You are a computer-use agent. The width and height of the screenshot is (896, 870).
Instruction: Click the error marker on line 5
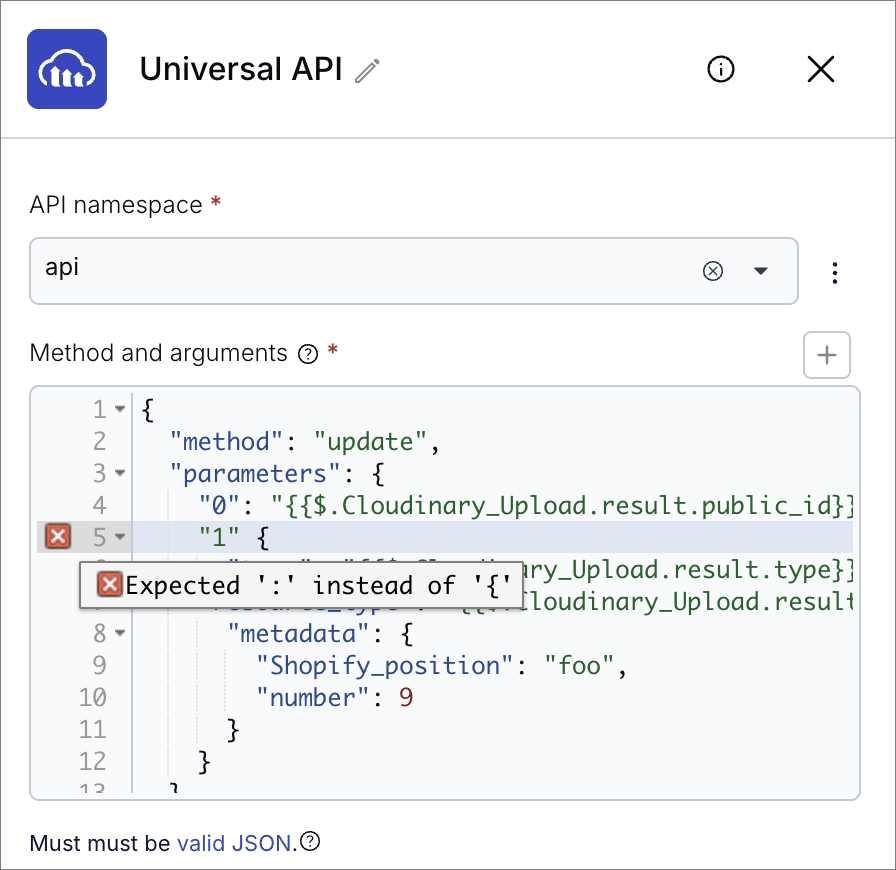point(58,537)
